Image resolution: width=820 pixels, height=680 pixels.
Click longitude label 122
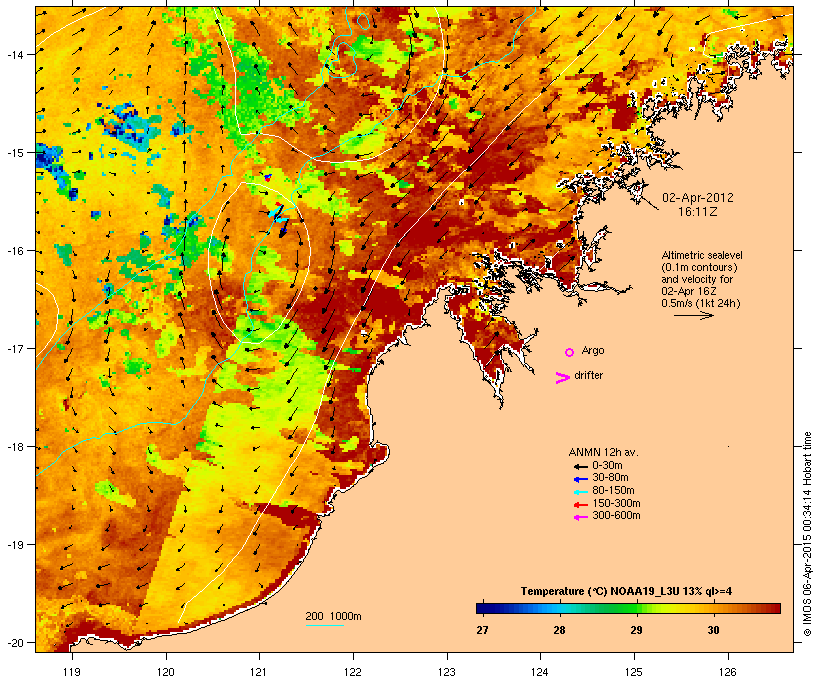[353, 672]
